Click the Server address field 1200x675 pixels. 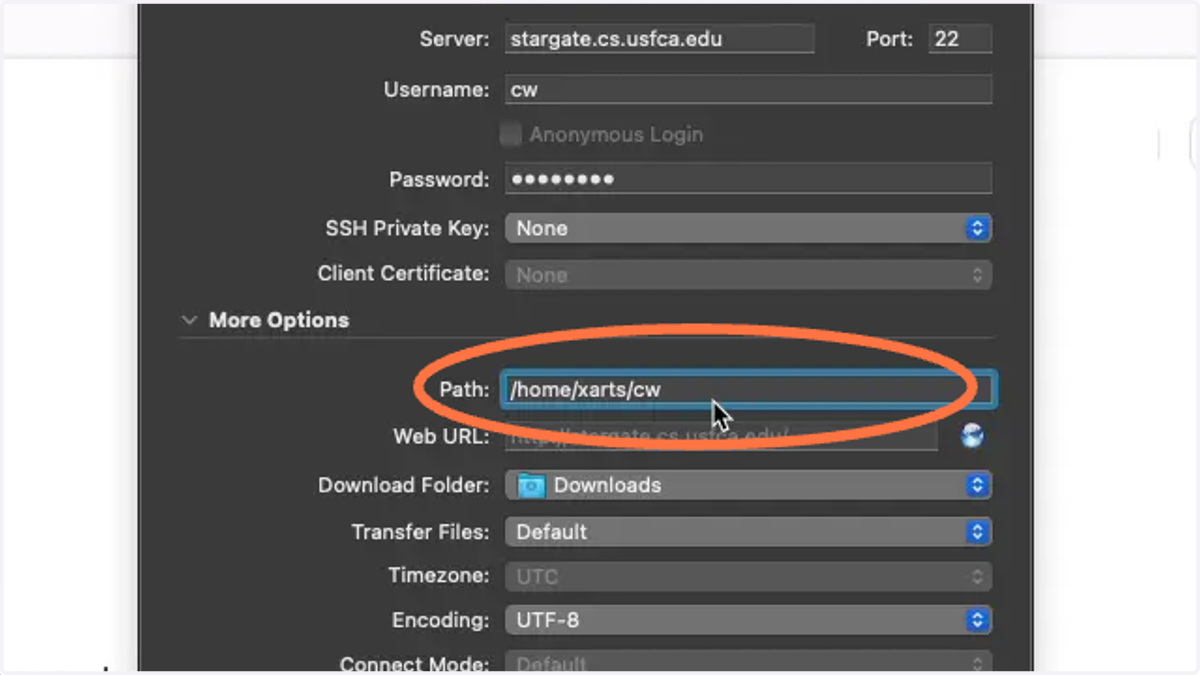tap(659, 39)
